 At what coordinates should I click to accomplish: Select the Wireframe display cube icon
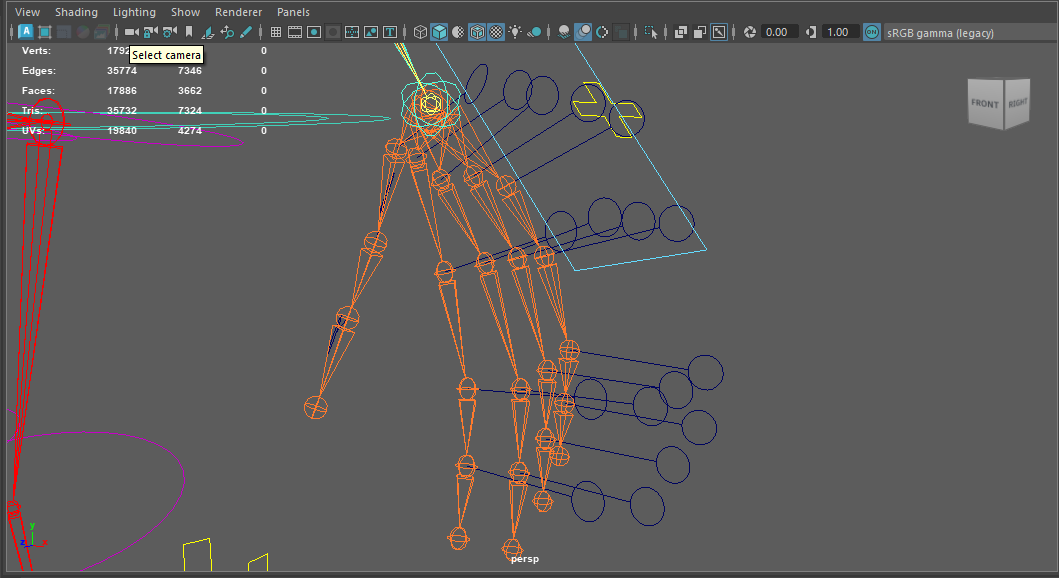click(x=420, y=32)
